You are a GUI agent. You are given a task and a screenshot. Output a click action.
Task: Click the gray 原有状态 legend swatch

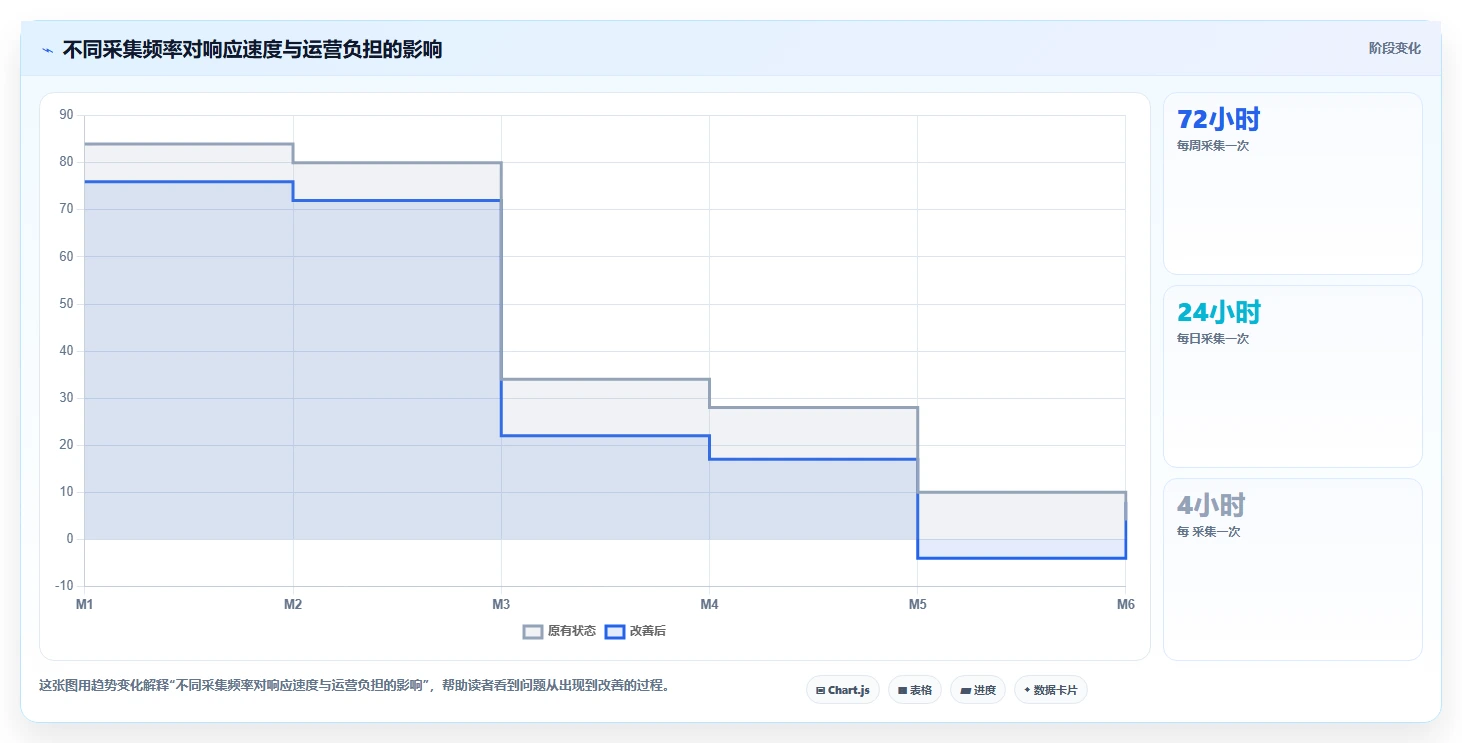pyautogui.click(x=533, y=631)
